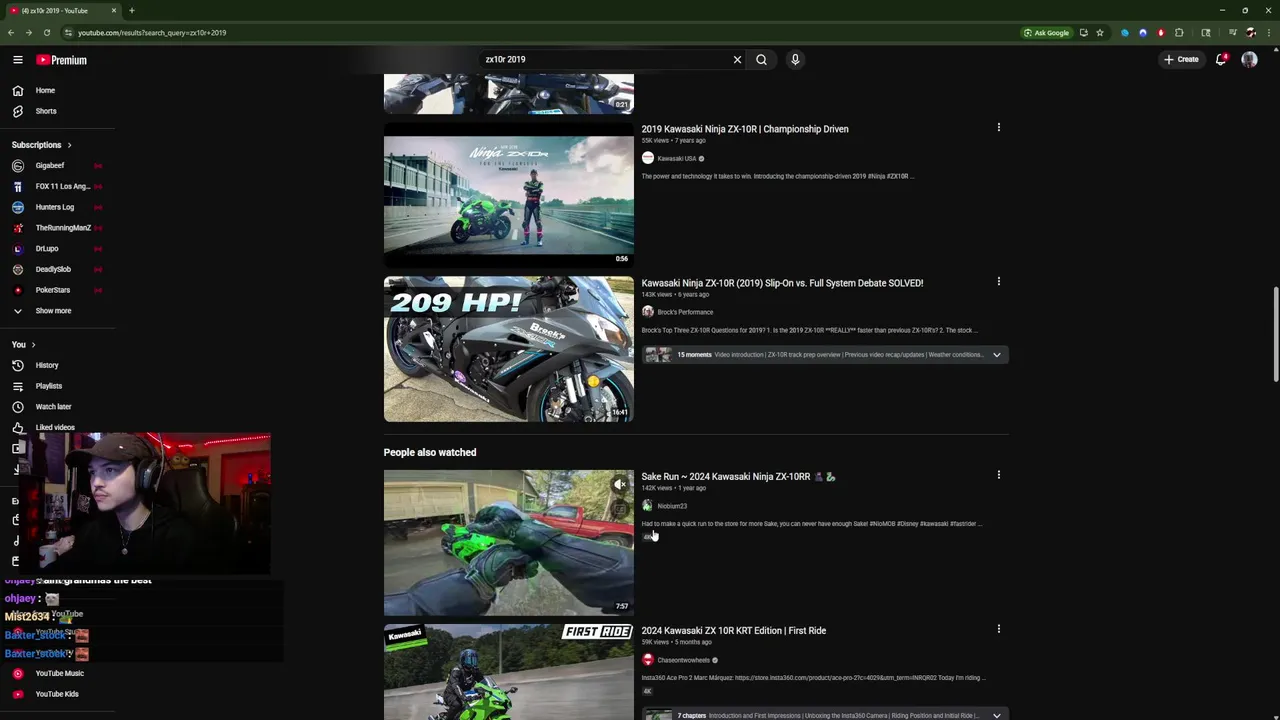Viewport: 1280px width, 720px height.
Task: Open the YouTube hamburger guide menu
Action: point(17,60)
